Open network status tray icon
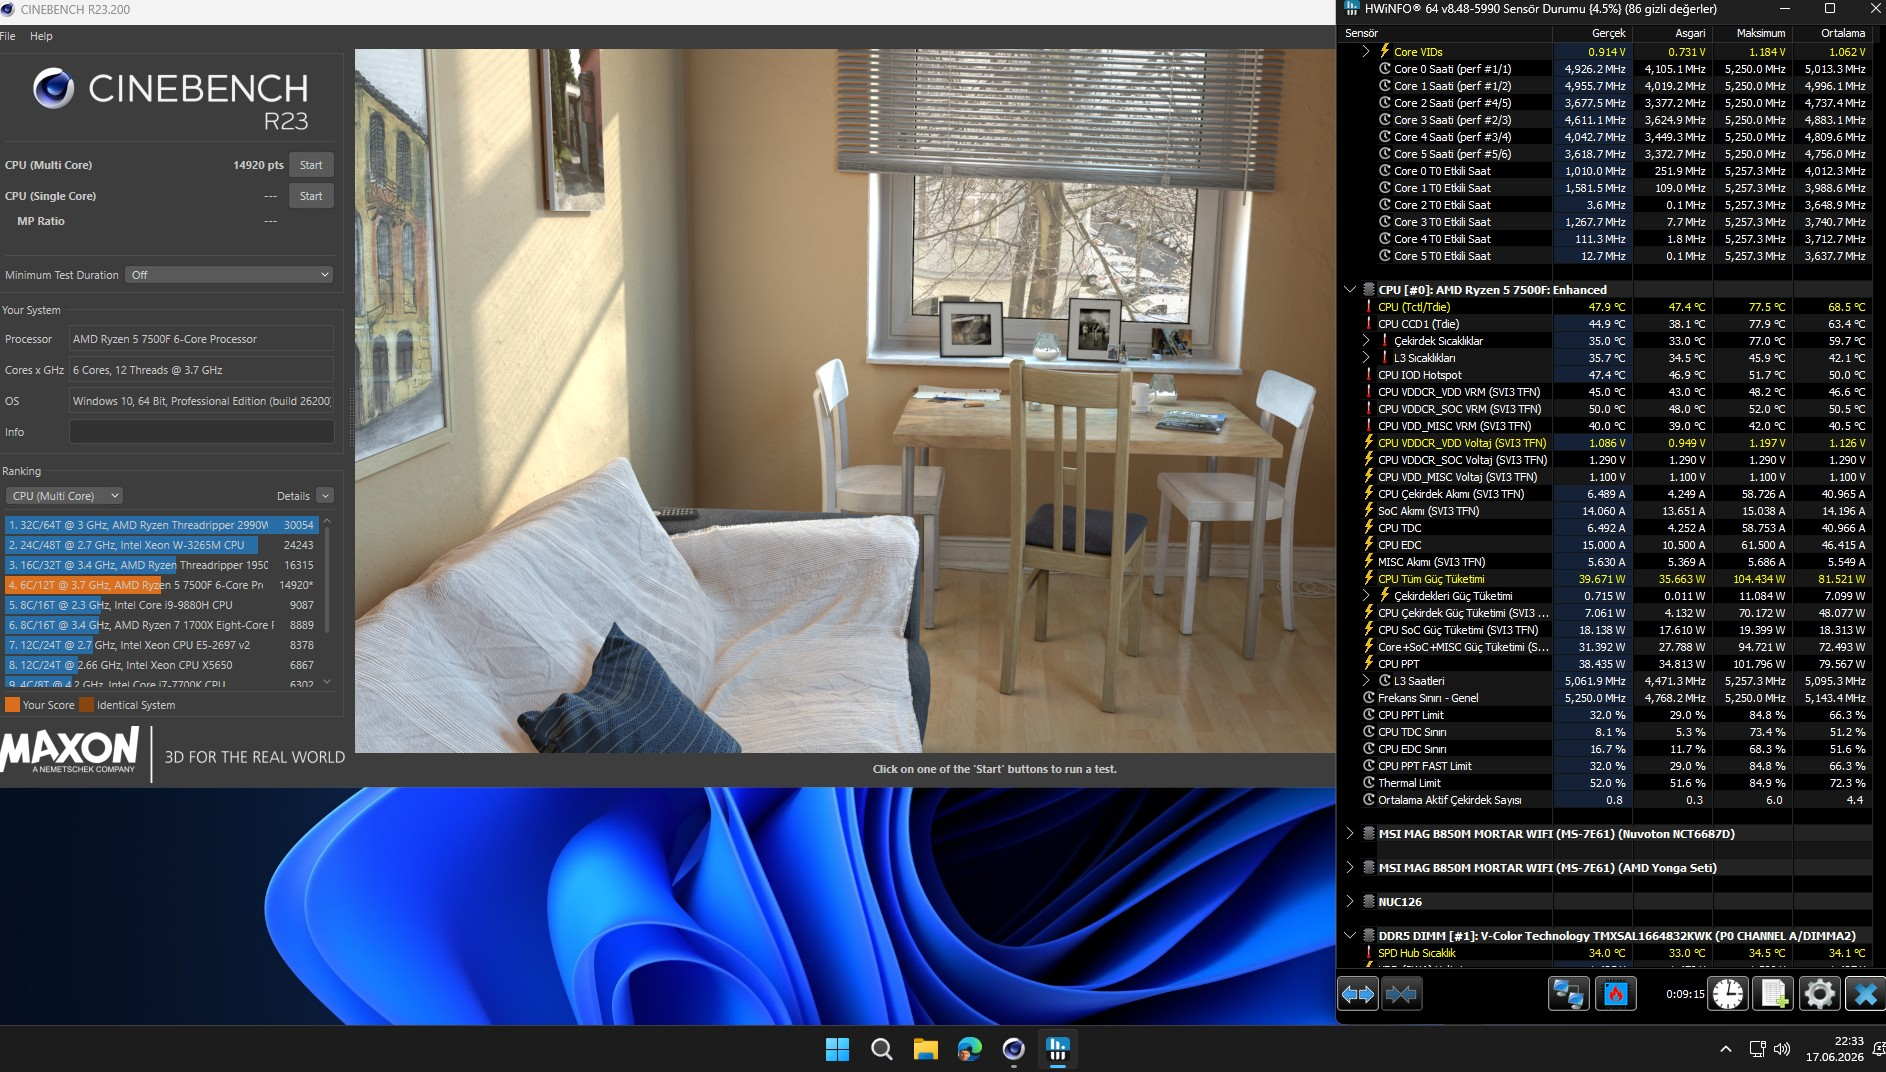 [1757, 1049]
